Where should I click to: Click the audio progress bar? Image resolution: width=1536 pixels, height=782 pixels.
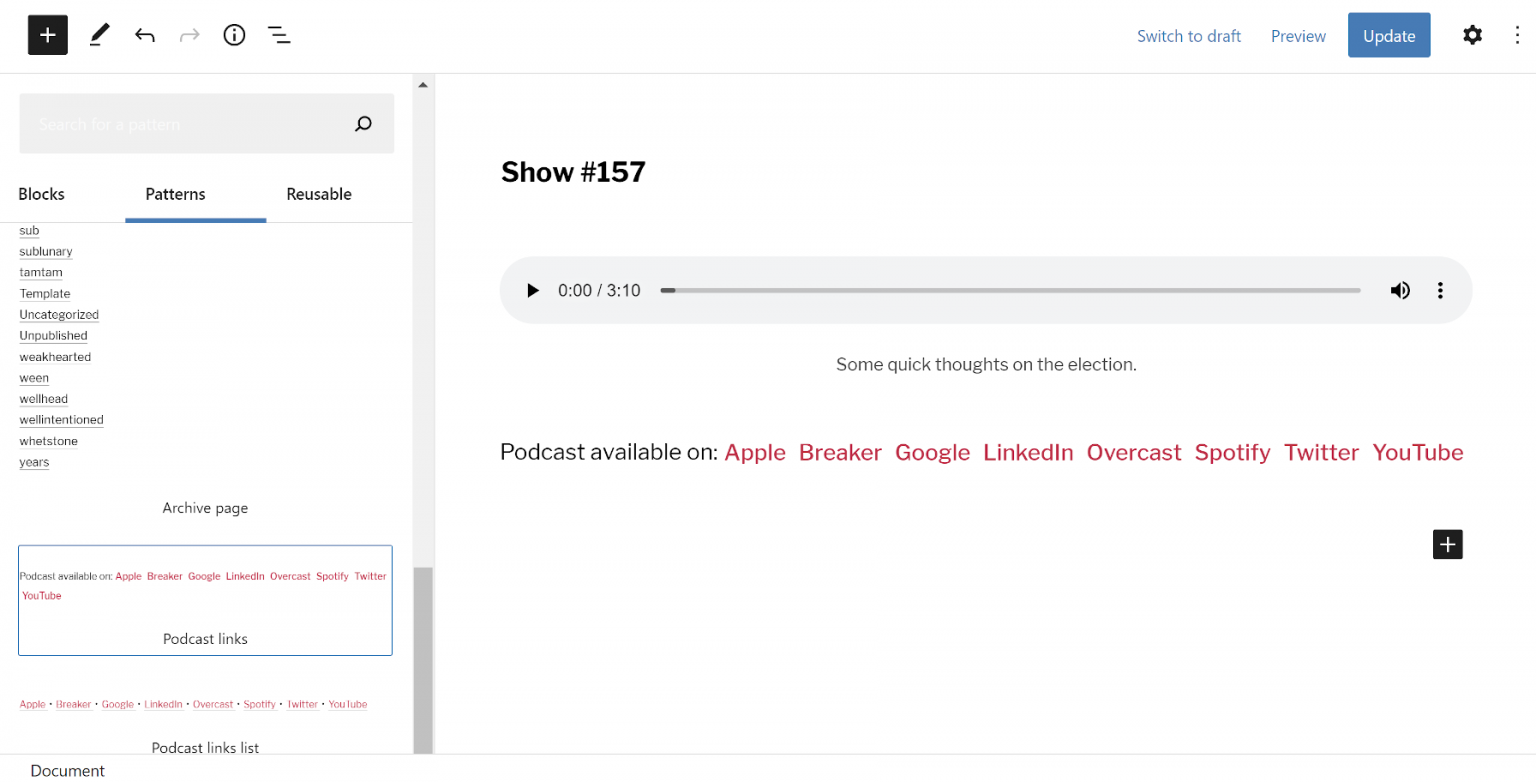(1010, 290)
